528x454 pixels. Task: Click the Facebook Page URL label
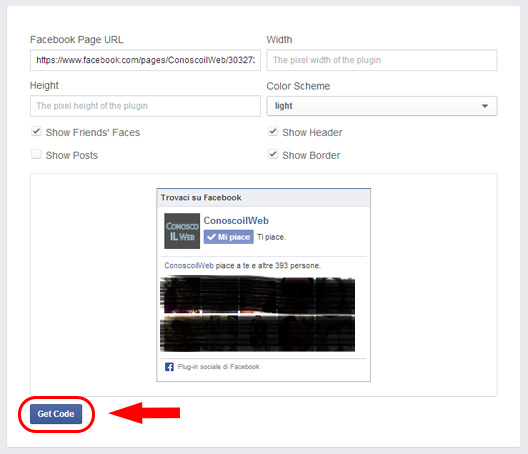click(77, 40)
